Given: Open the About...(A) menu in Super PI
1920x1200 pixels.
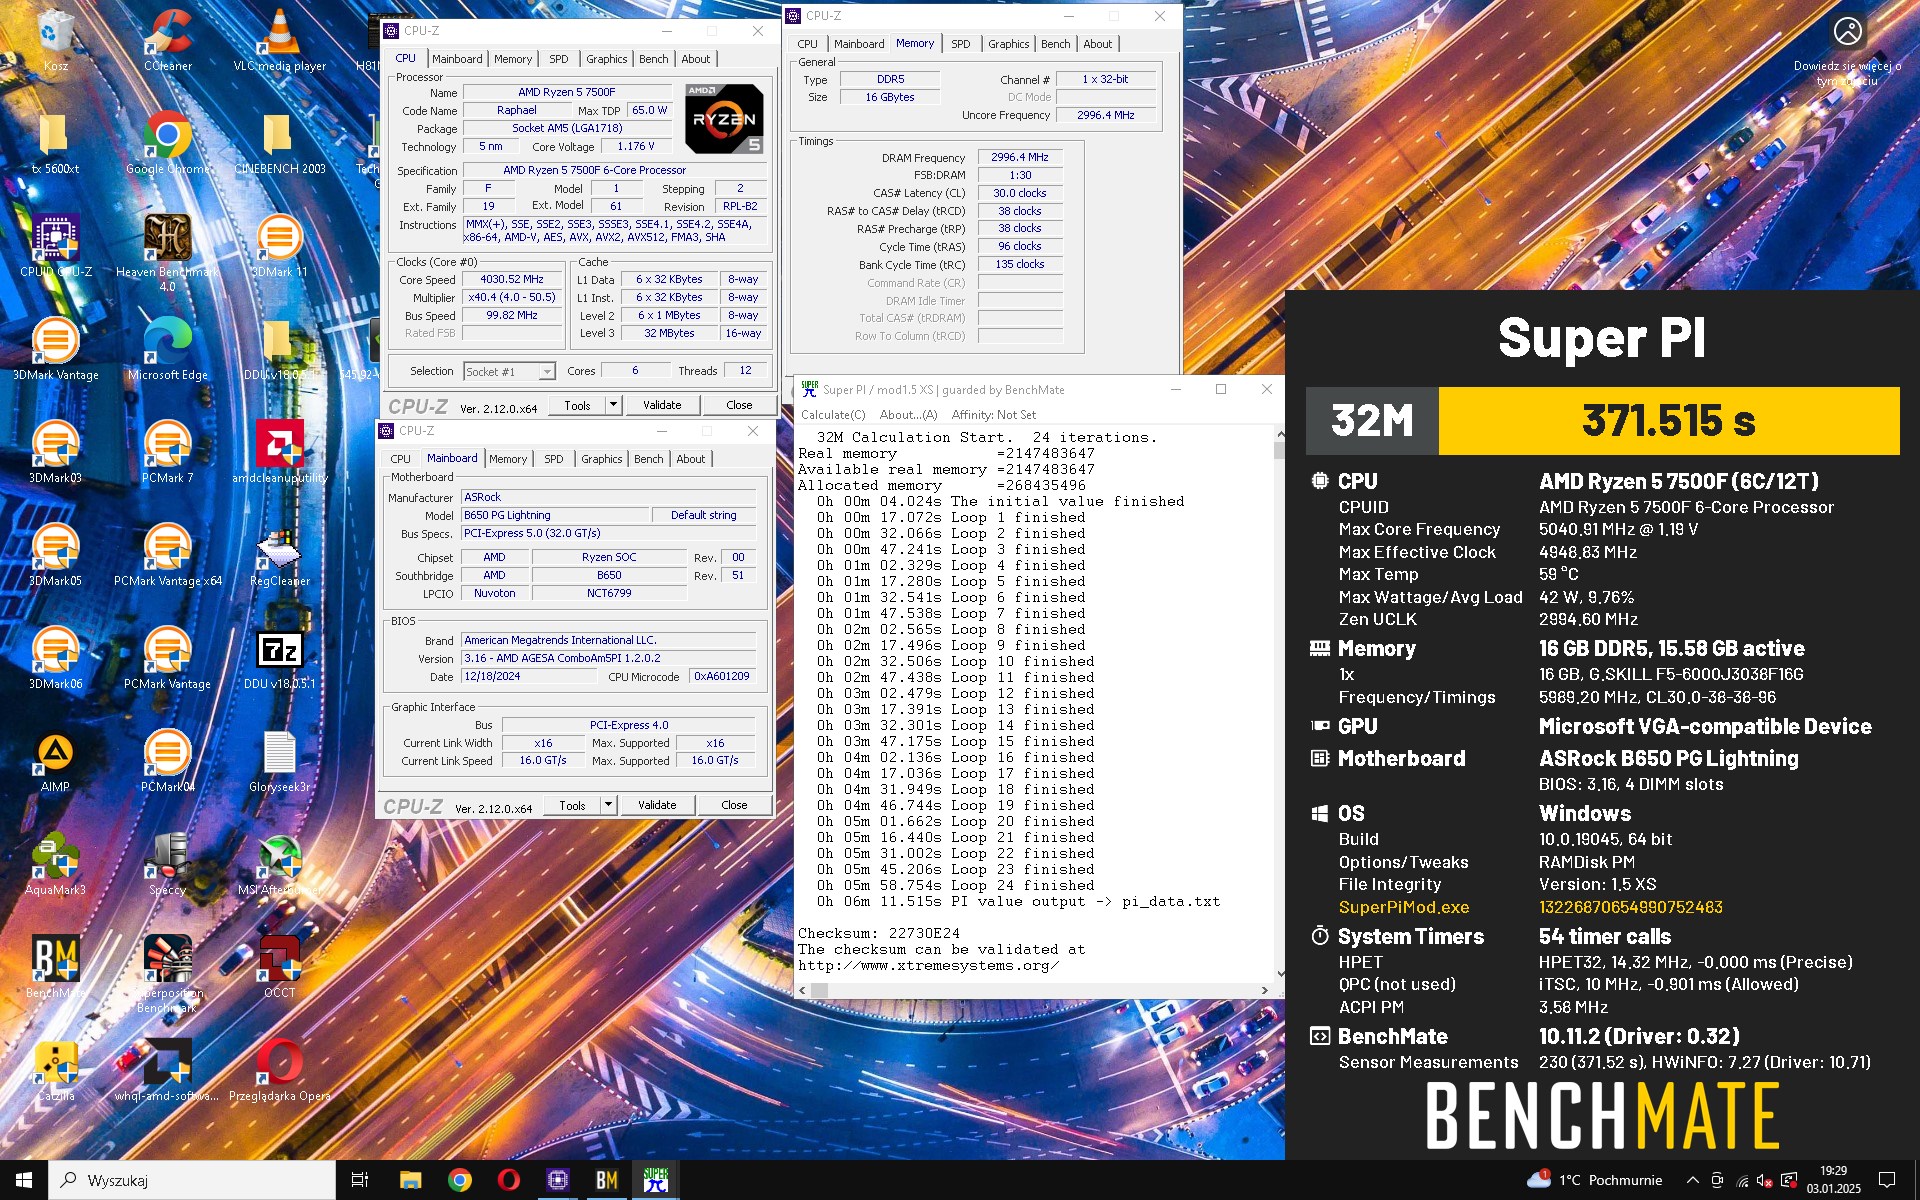Looking at the screenshot, I should [908, 415].
